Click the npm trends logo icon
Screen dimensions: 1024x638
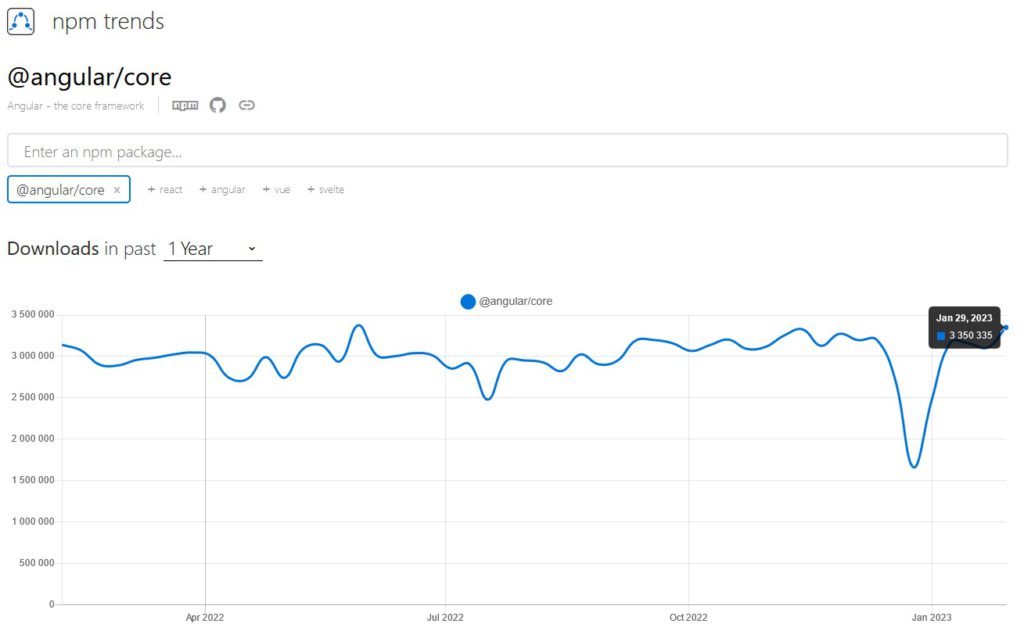click(x=21, y=22)
